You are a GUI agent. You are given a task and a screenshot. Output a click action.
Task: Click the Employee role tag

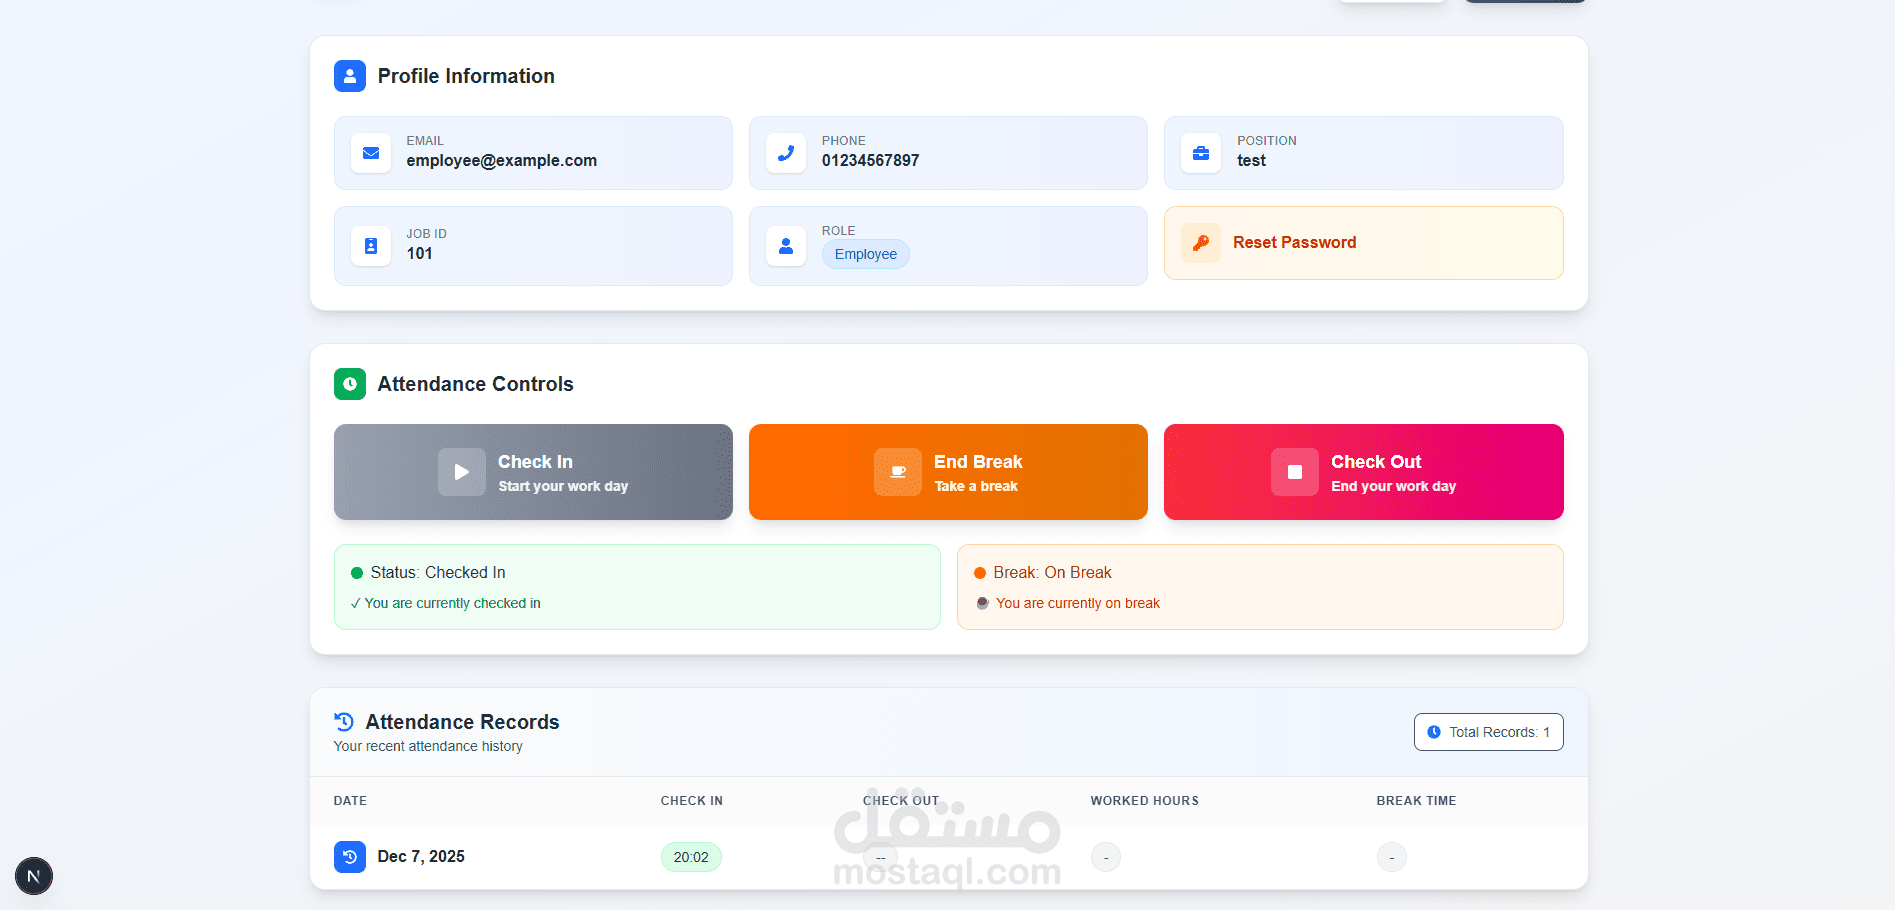866,254
